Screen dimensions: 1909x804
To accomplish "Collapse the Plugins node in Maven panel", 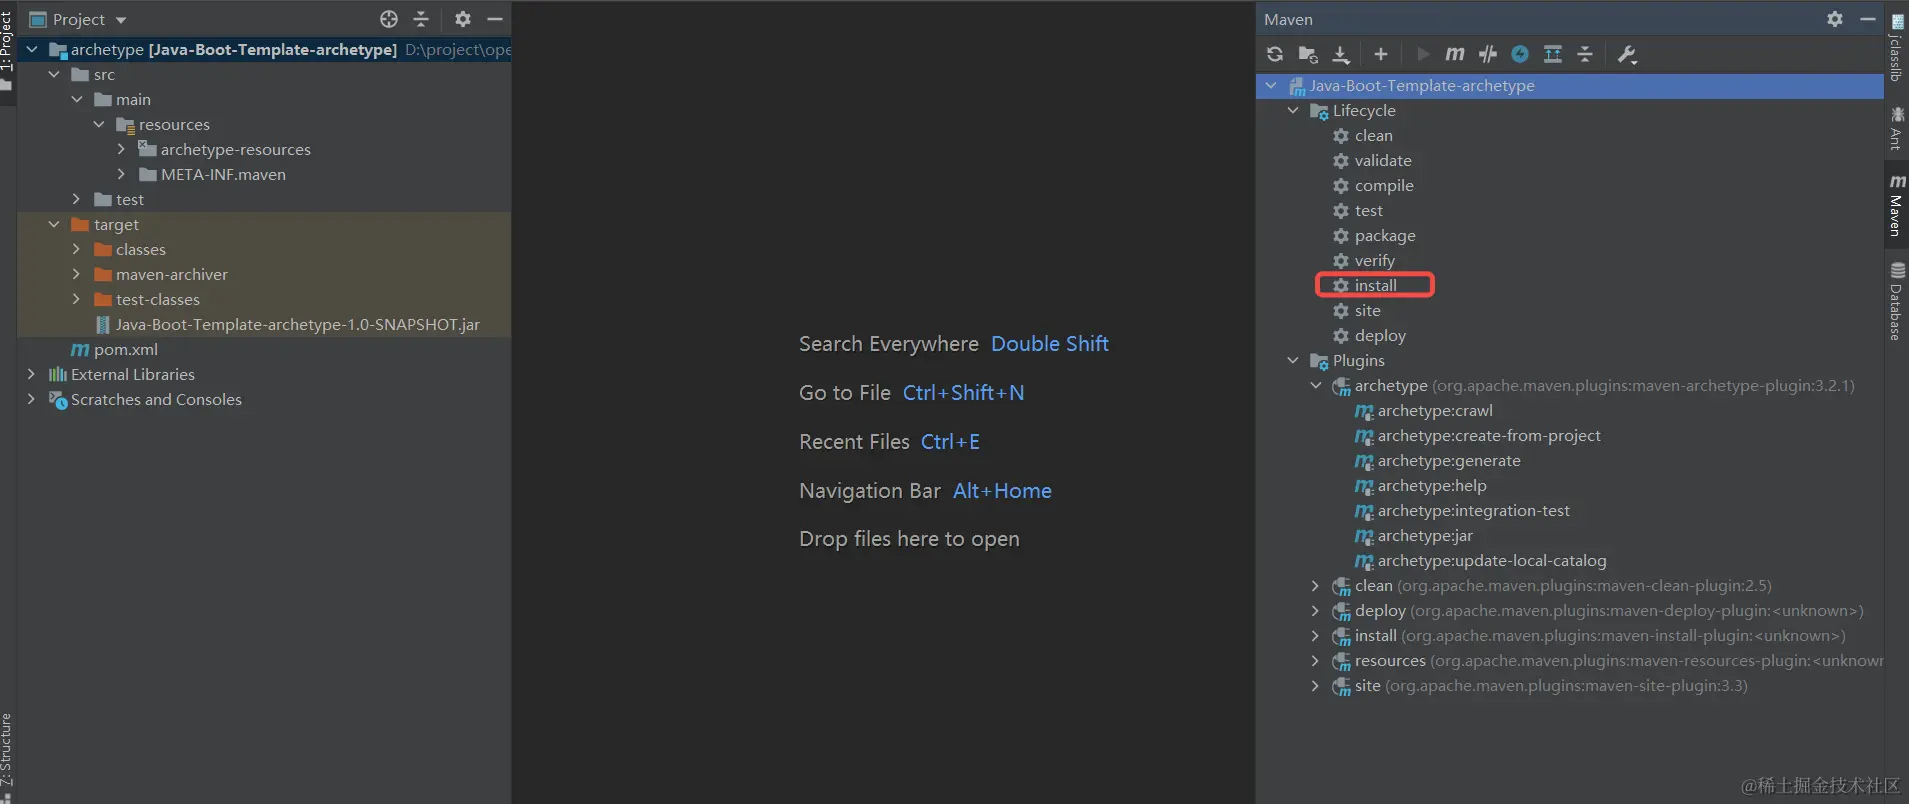I will (x=1293, y=360).
